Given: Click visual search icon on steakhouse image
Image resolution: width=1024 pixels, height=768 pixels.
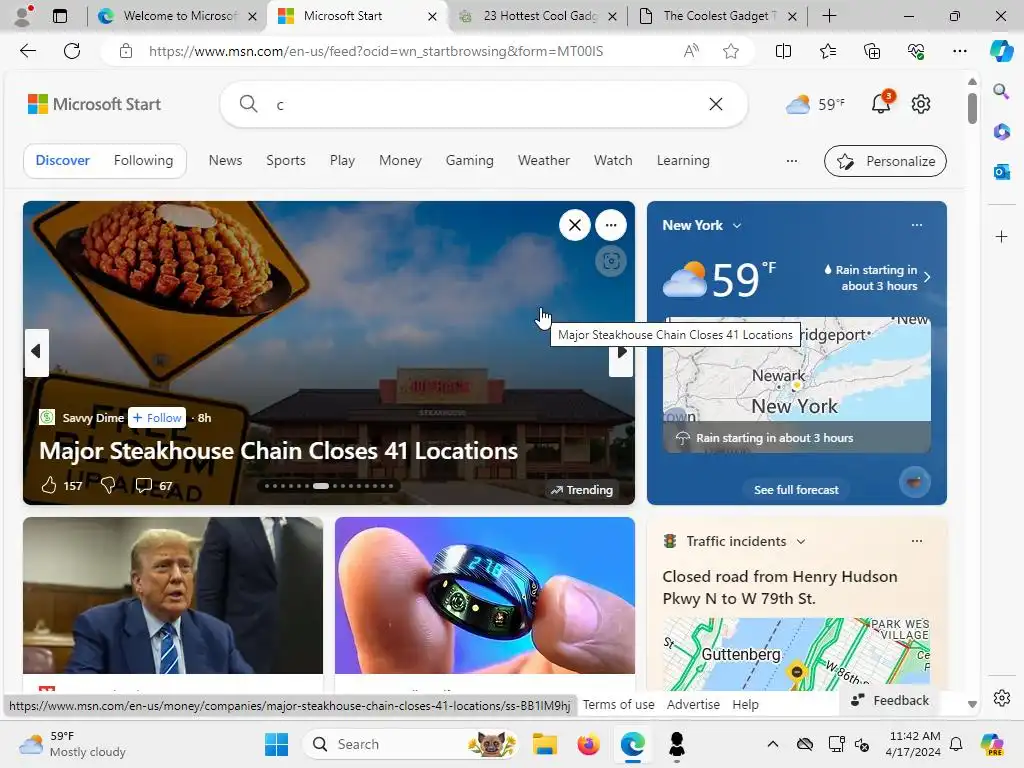Looking at the screenshot, I should [x=611, y=262].
